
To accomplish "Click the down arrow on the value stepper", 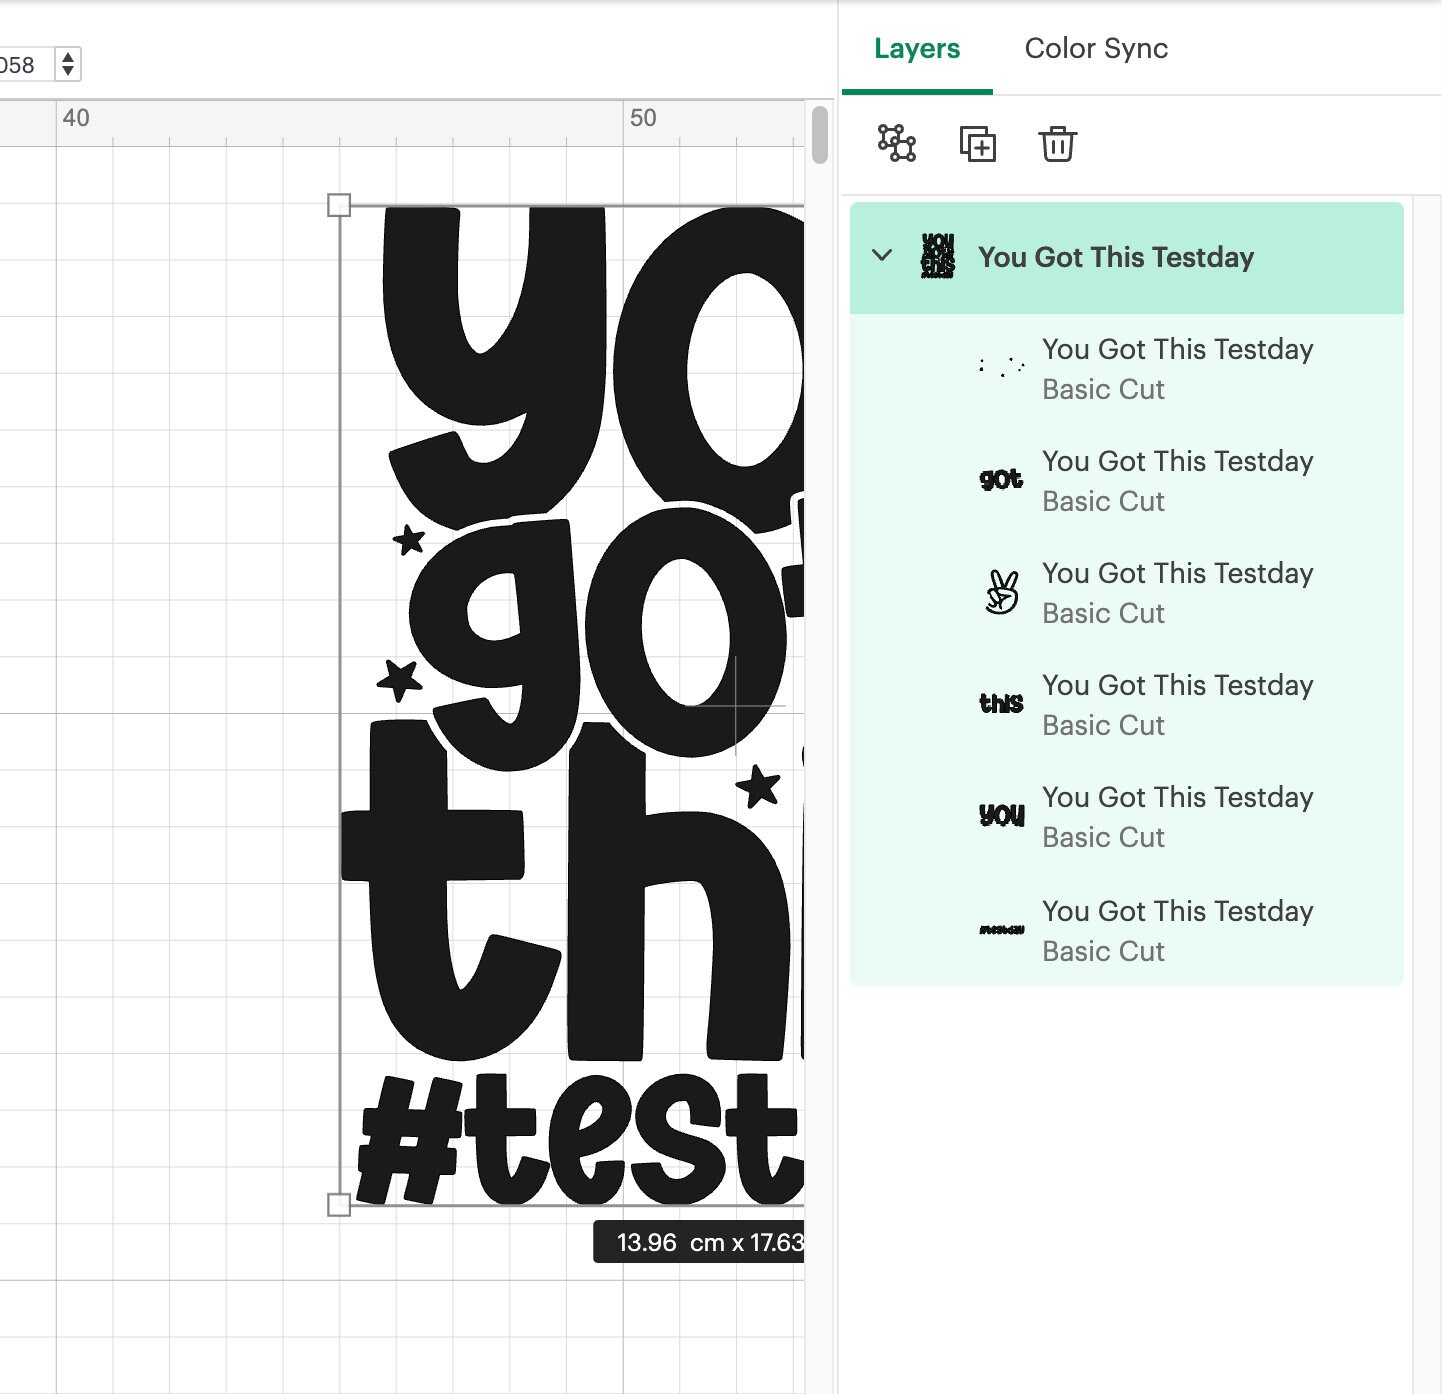I will tap(66, 72).
